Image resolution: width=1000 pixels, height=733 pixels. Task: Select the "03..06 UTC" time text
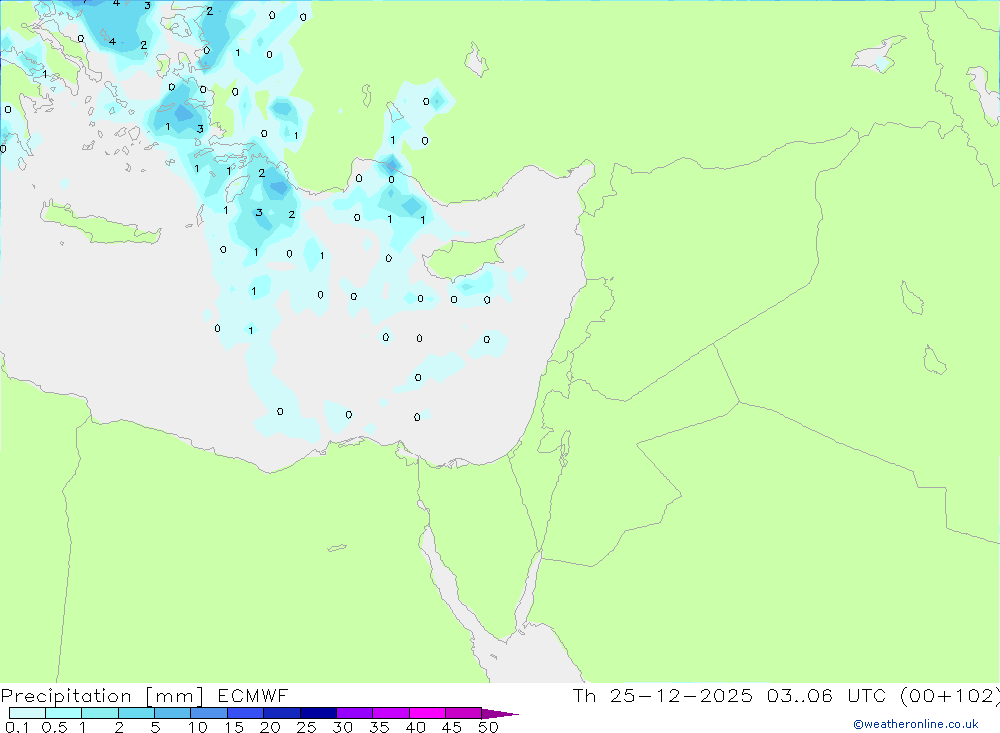click(826, 695)
